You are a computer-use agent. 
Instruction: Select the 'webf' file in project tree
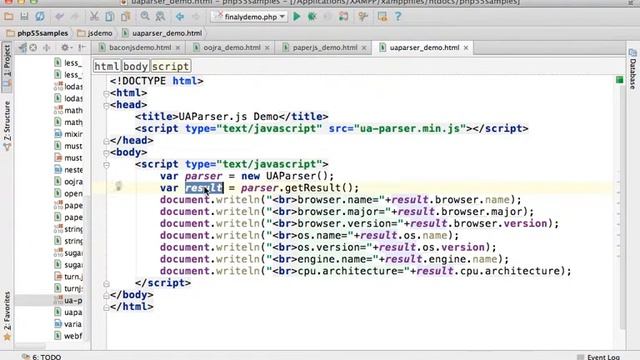(x=69, y=336)
